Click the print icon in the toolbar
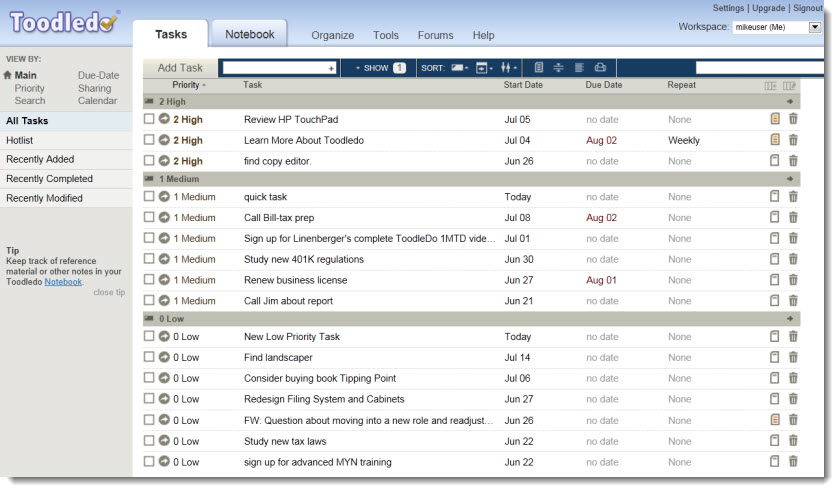The width and height of the screenshot is (839, 492). point(600,68)
